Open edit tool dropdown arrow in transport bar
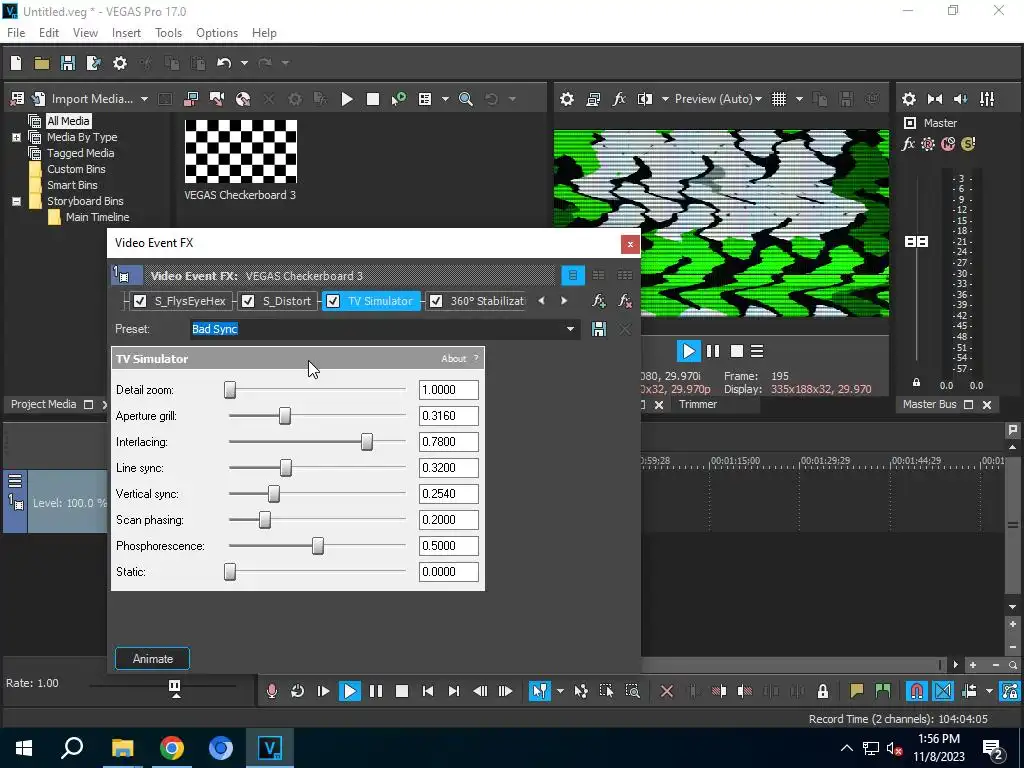The width and height of the screenshot is (1024, 768). [560, 691]
